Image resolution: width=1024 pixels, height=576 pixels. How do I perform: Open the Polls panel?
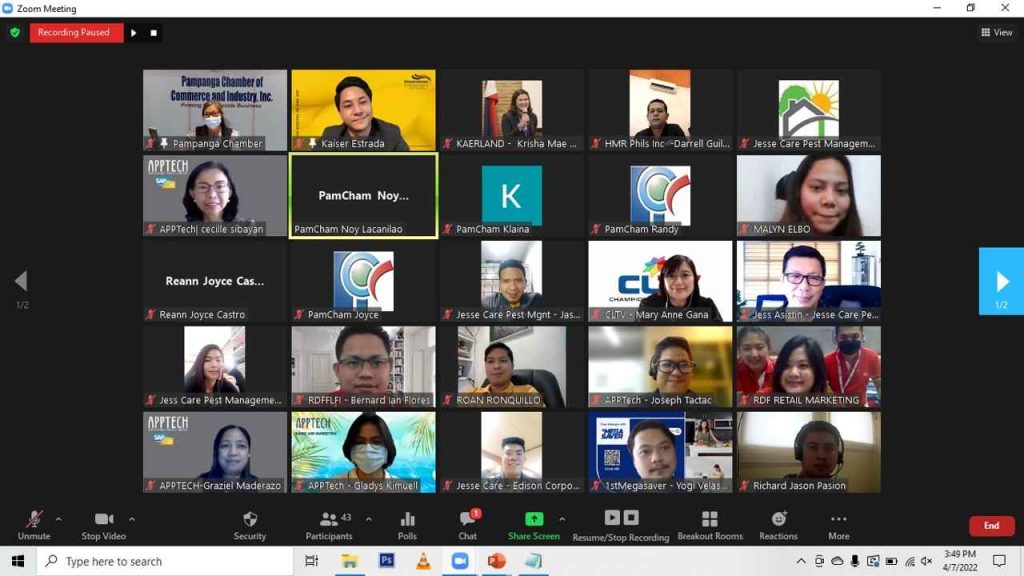[407, 525]
